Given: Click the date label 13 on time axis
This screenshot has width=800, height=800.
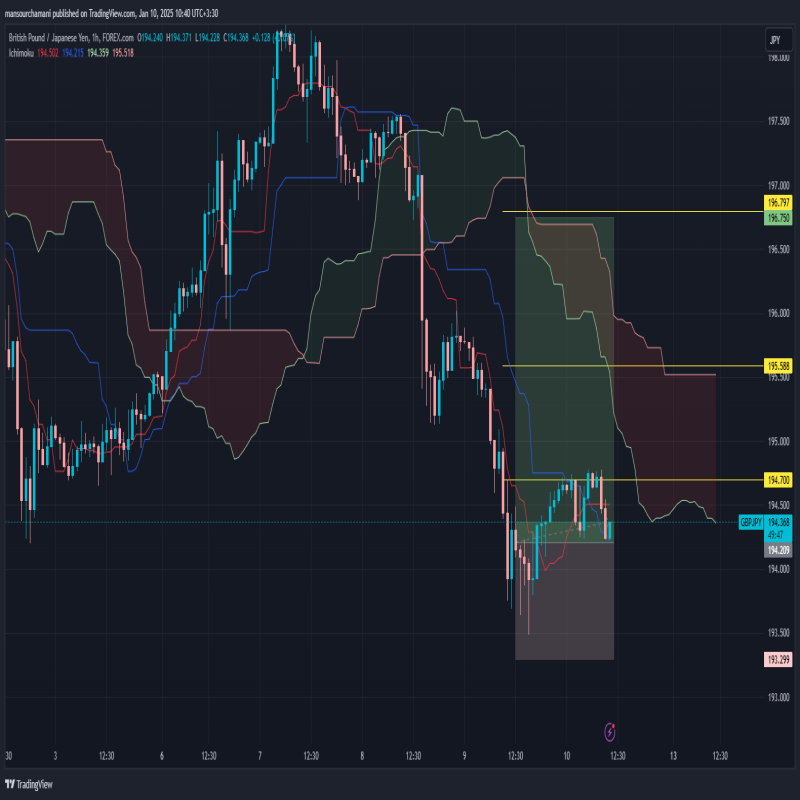Looking at the screenshot, I should [672, 756].
